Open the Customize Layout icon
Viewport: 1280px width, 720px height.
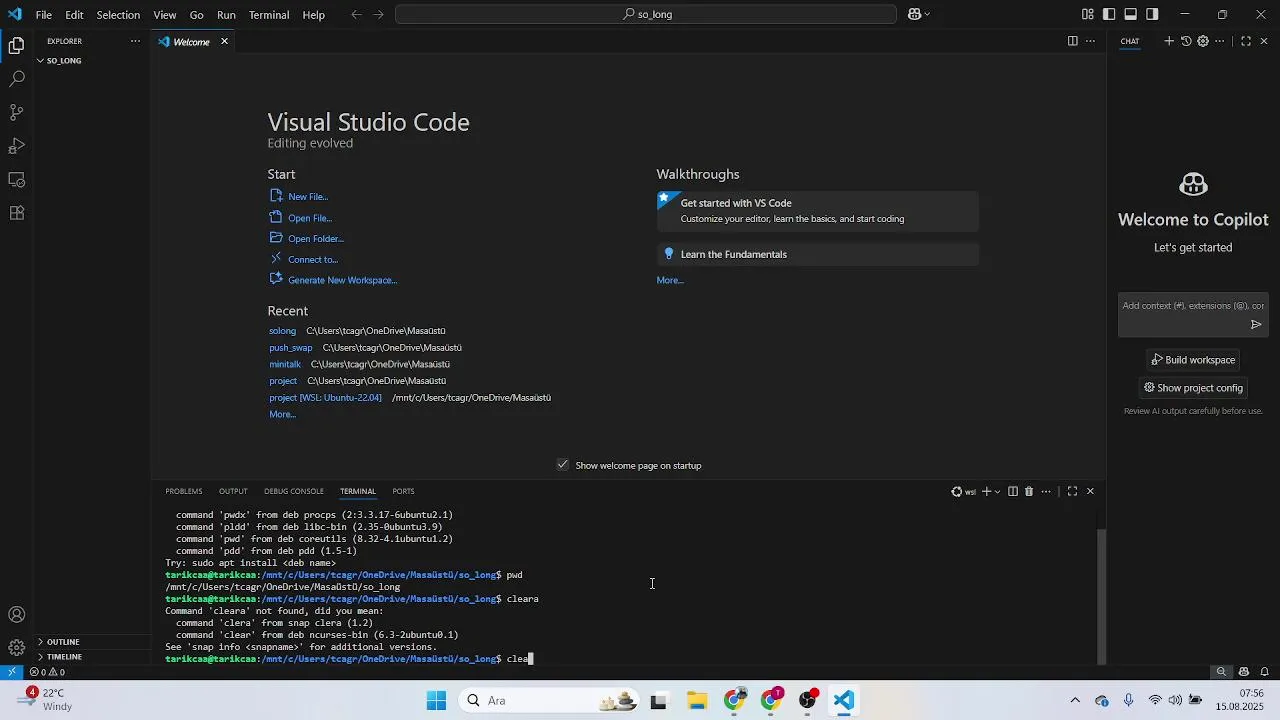coord(1087,14)
